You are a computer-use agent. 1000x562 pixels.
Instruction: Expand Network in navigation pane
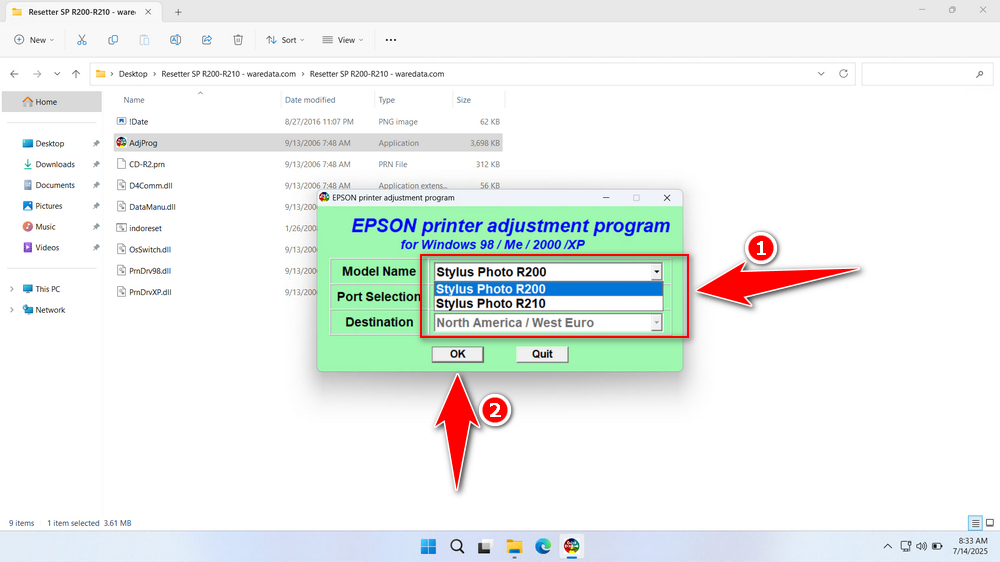point(11,310)
